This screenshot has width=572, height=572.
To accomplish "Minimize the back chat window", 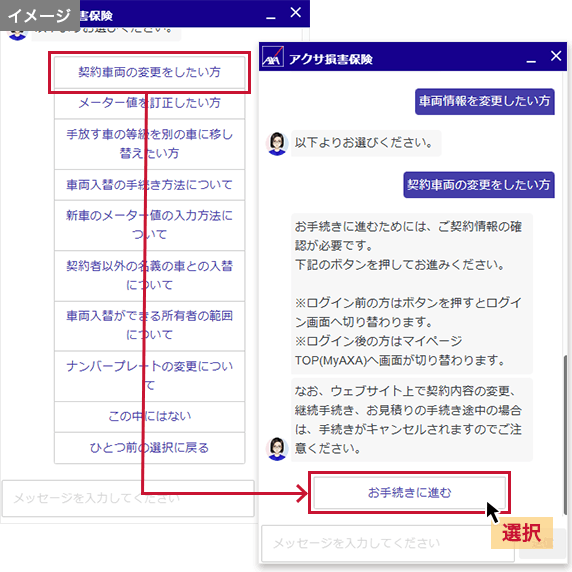I will (x=271, y=17).
